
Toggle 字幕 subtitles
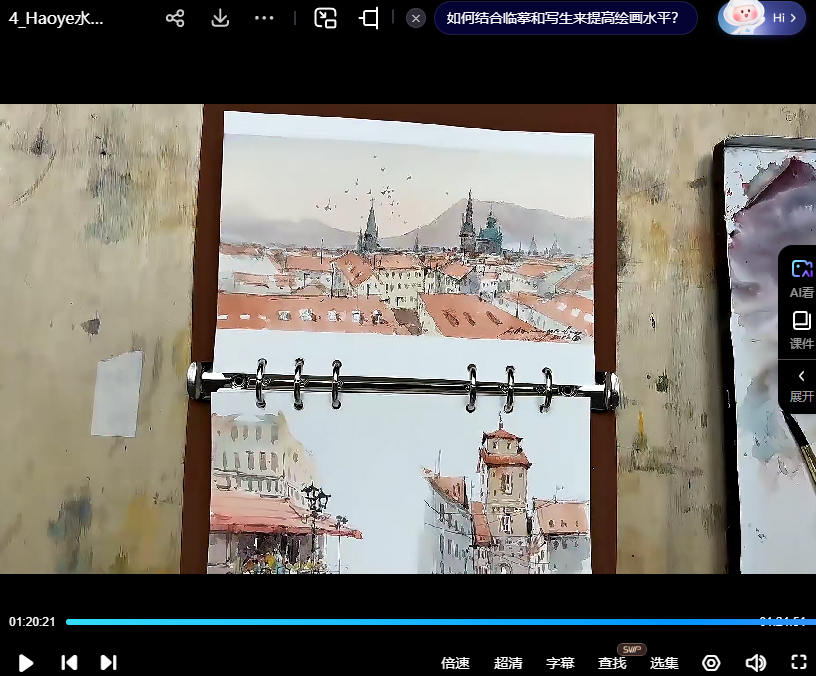click(560, 662)
